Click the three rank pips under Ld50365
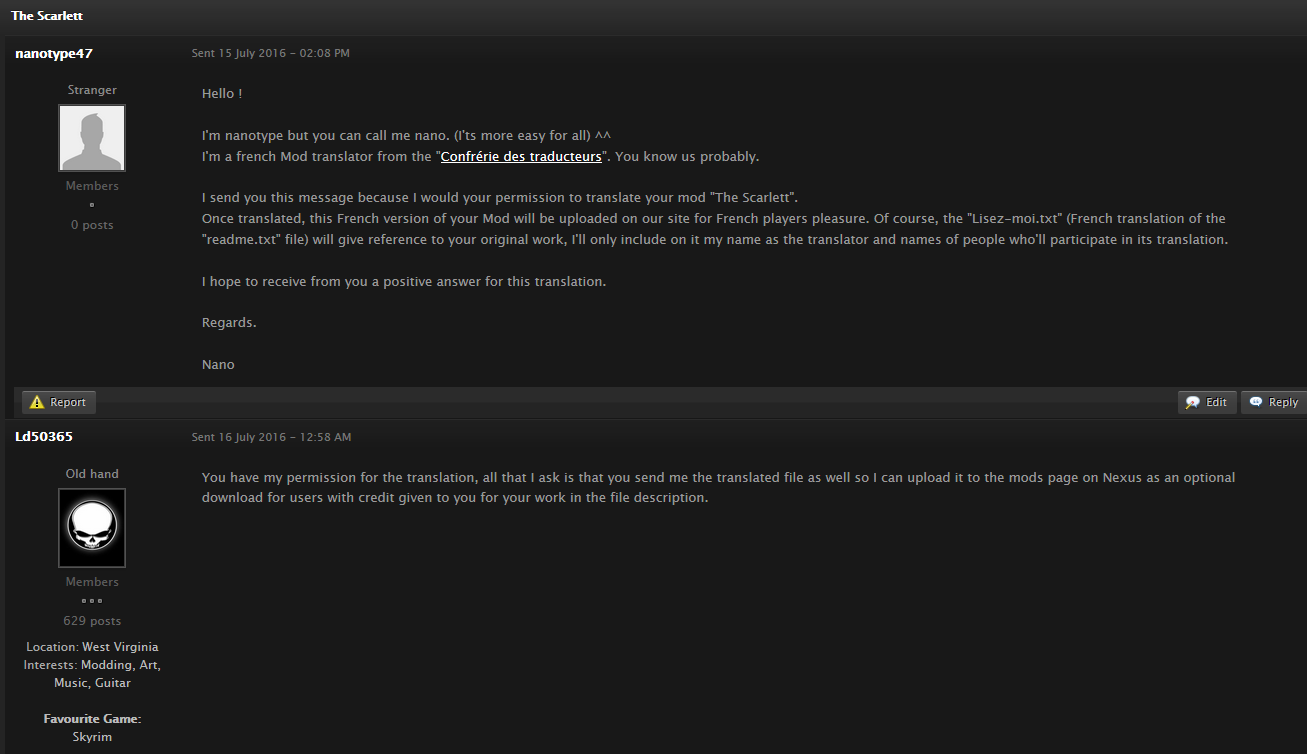Viewport: 1307px width, 754px height. point(92,601)
